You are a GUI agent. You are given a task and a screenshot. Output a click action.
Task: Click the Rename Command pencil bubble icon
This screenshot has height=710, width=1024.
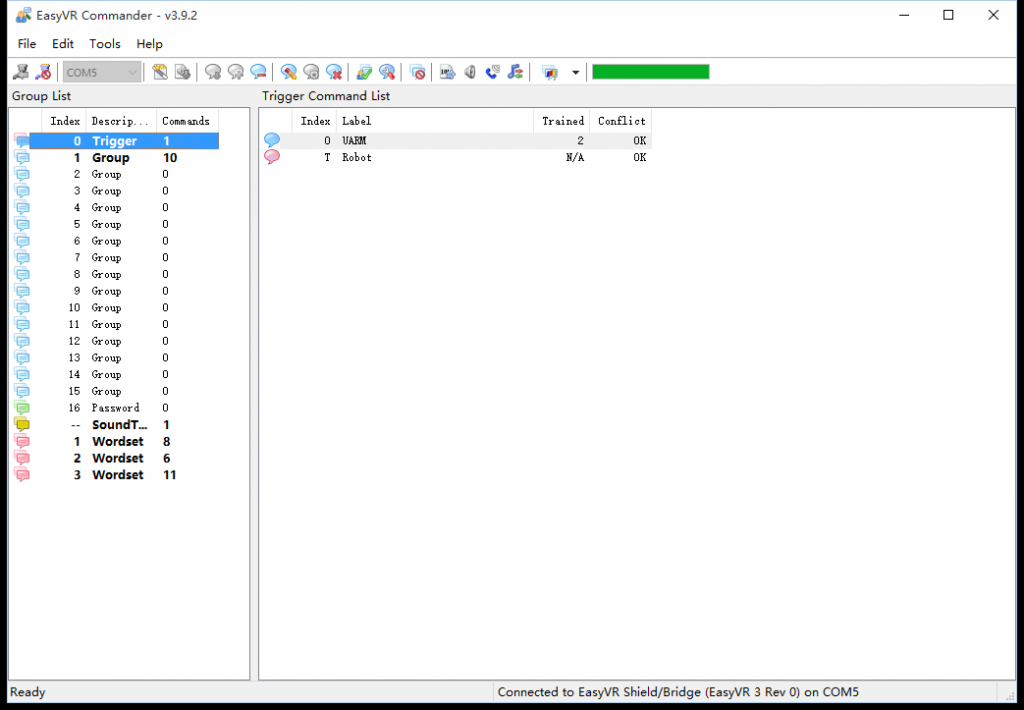tap(289, 72)
